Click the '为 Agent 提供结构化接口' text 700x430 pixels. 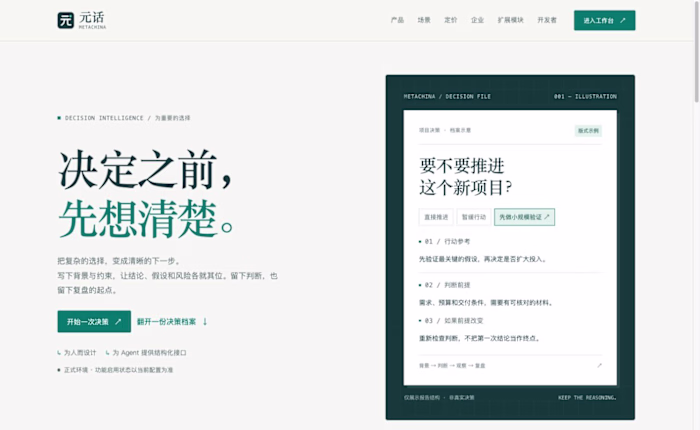tap(149, 353)
